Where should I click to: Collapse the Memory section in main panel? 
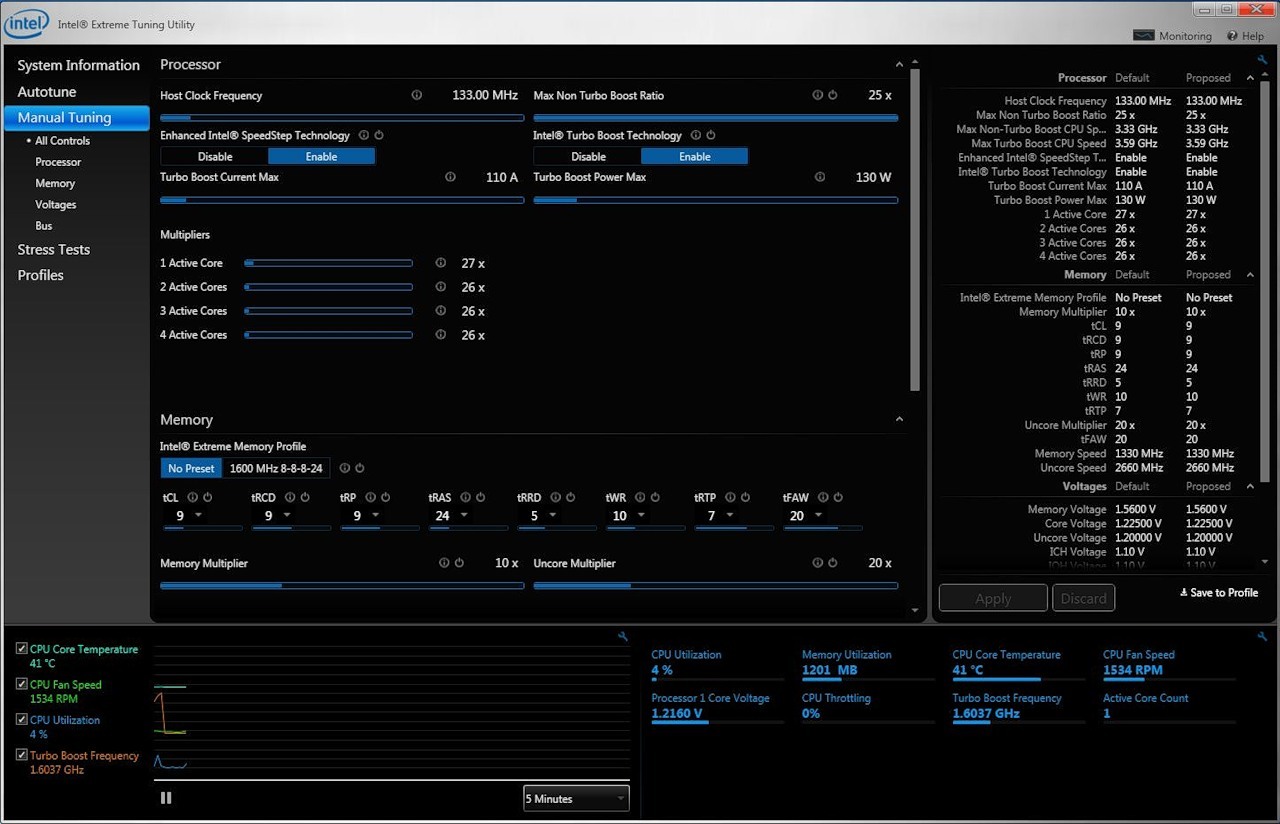coord(899,420)
